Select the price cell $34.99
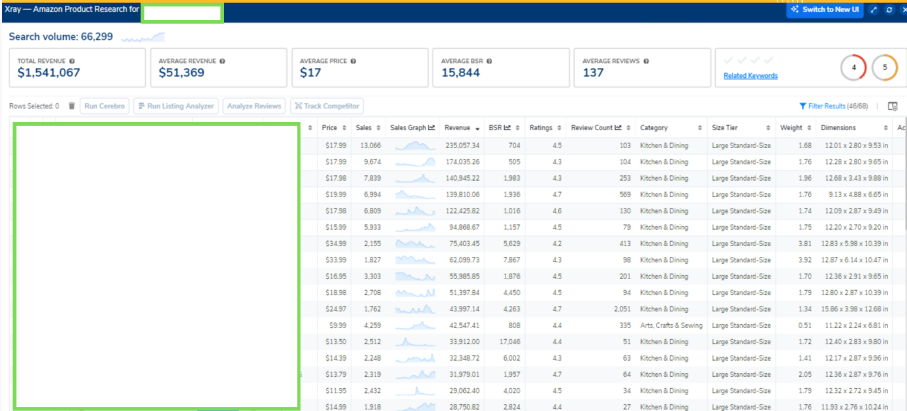The height and width of the screenshot is (411, 907). pyautogui.click(x=335, y=243)
